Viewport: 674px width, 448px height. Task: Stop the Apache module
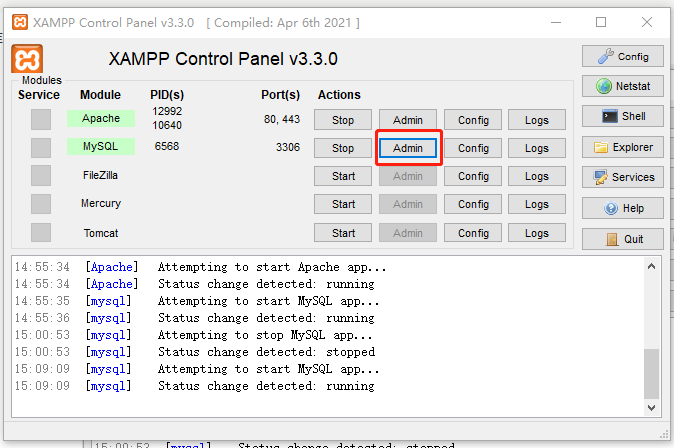point(343,120)
